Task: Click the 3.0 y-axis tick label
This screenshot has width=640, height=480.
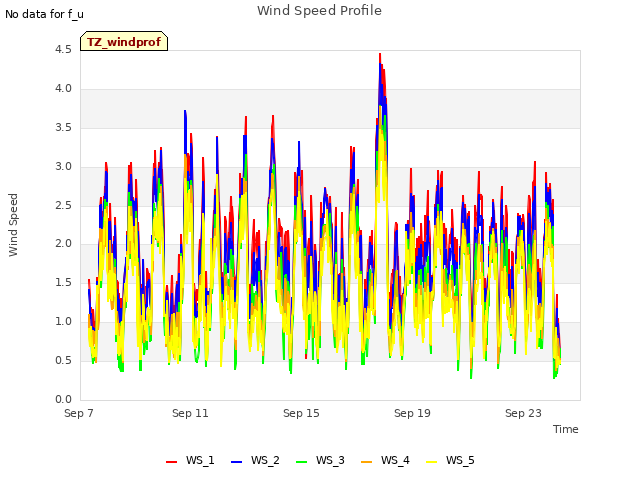Action: (63, 167)
